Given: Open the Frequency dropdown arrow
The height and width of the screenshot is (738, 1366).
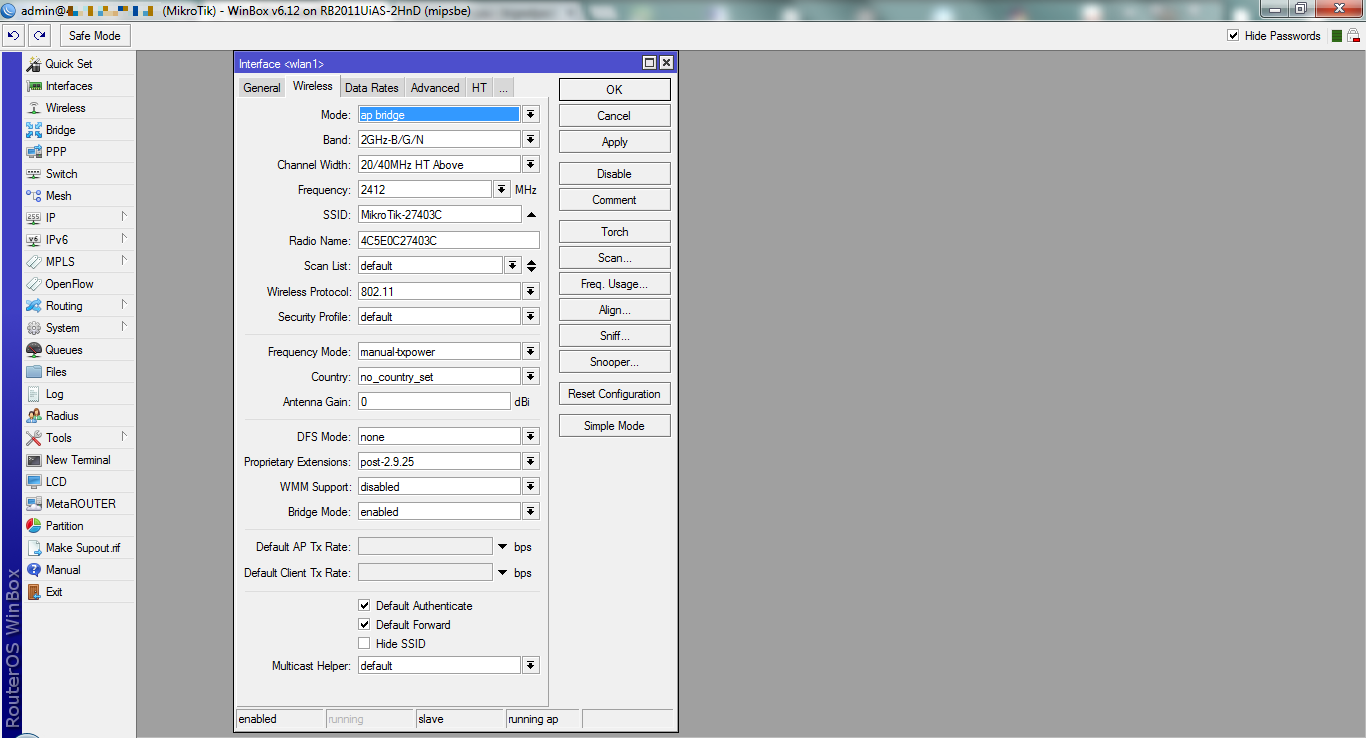Looking at the screenshot, I should tap(502, 190).
